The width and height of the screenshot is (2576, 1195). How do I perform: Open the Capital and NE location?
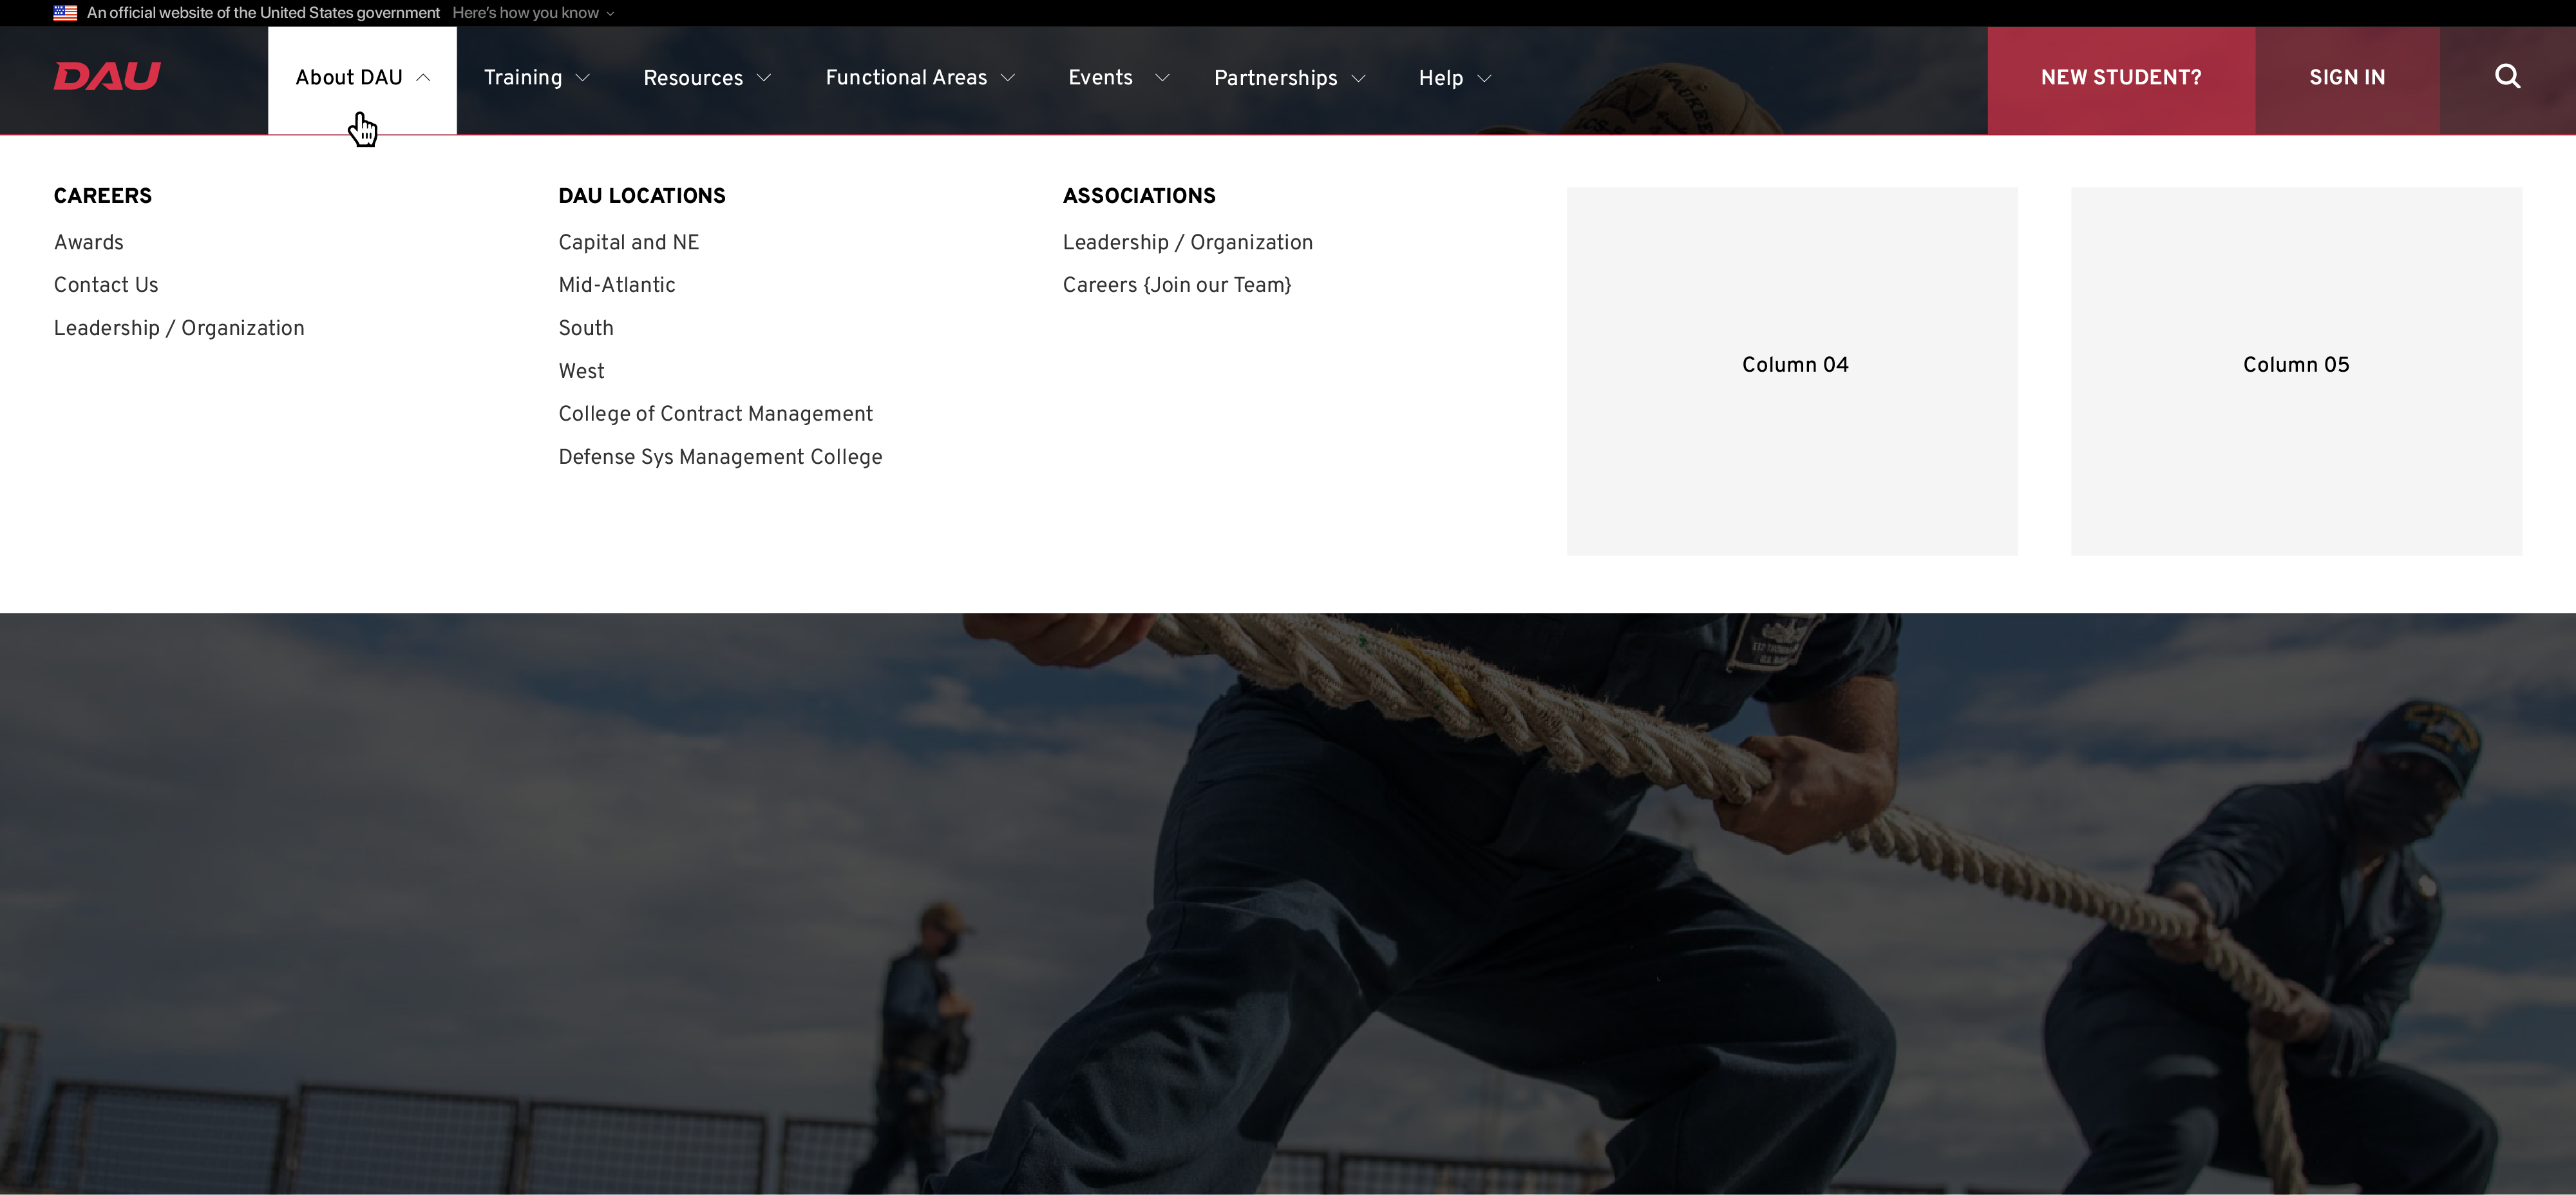point(628,242)
